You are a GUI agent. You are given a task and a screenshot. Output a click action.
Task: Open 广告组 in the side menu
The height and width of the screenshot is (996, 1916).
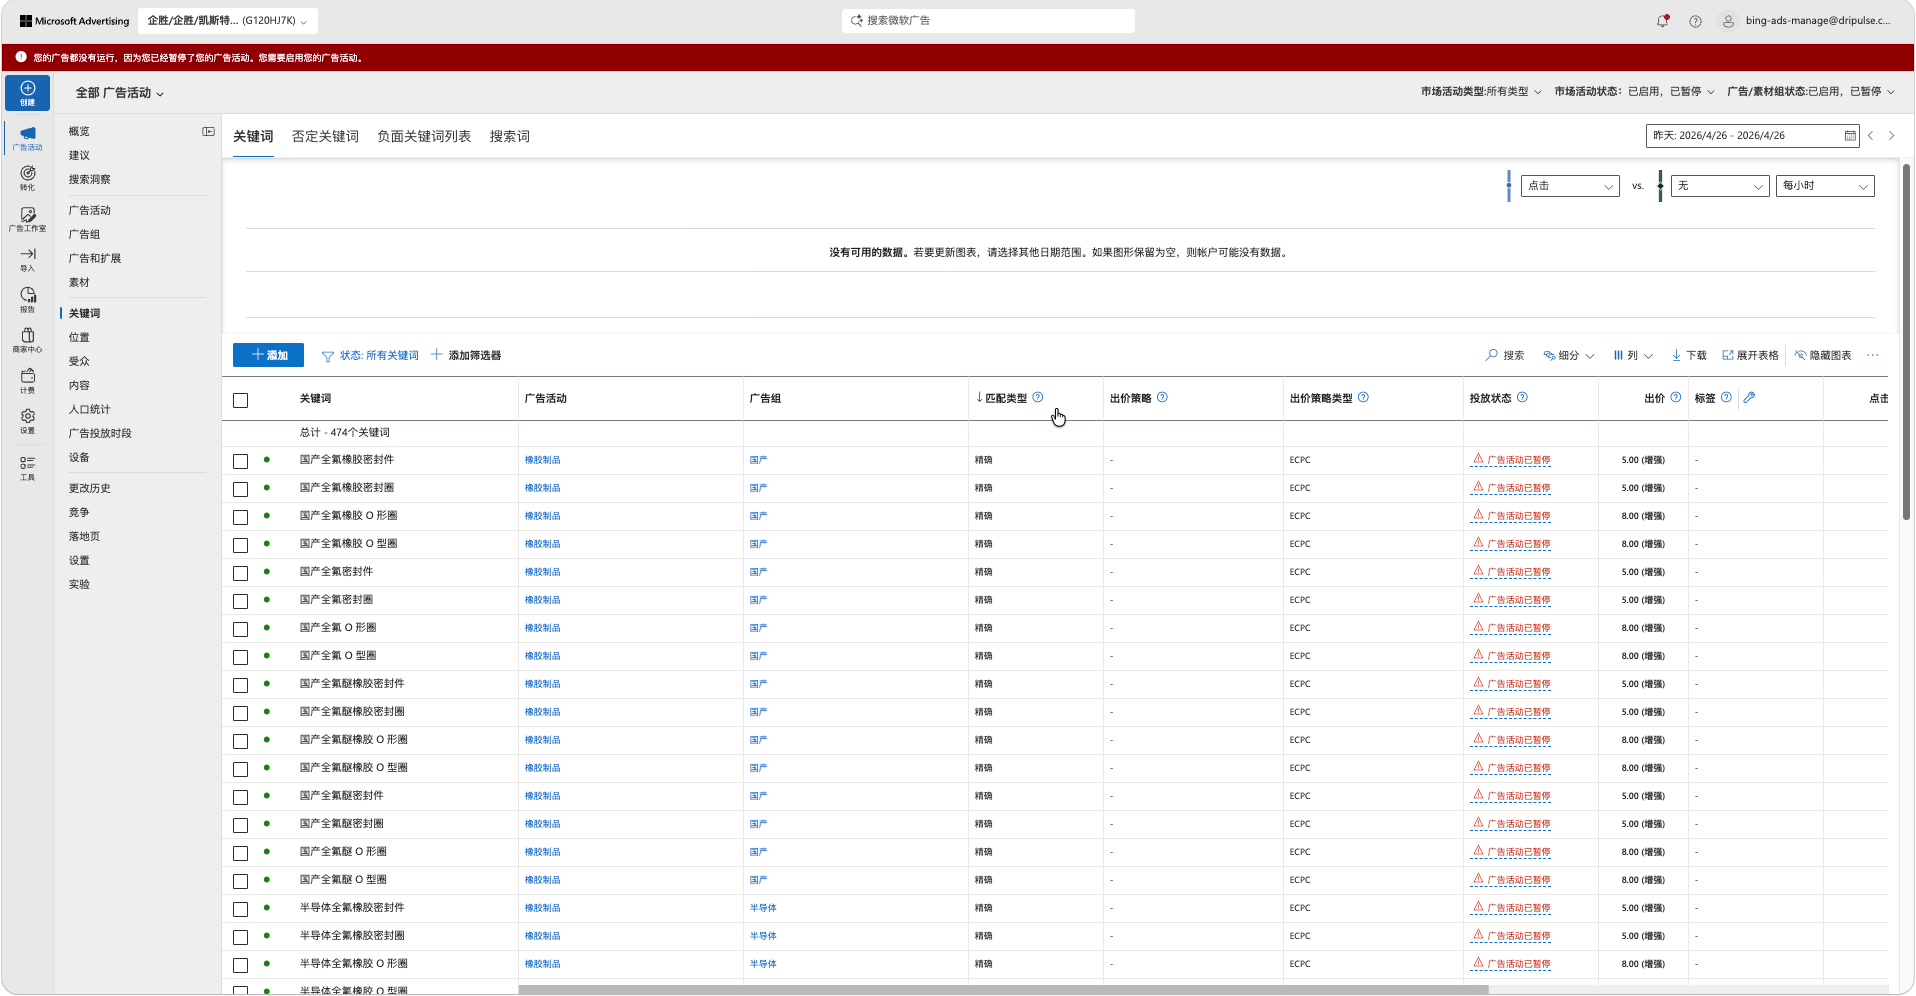84,234
